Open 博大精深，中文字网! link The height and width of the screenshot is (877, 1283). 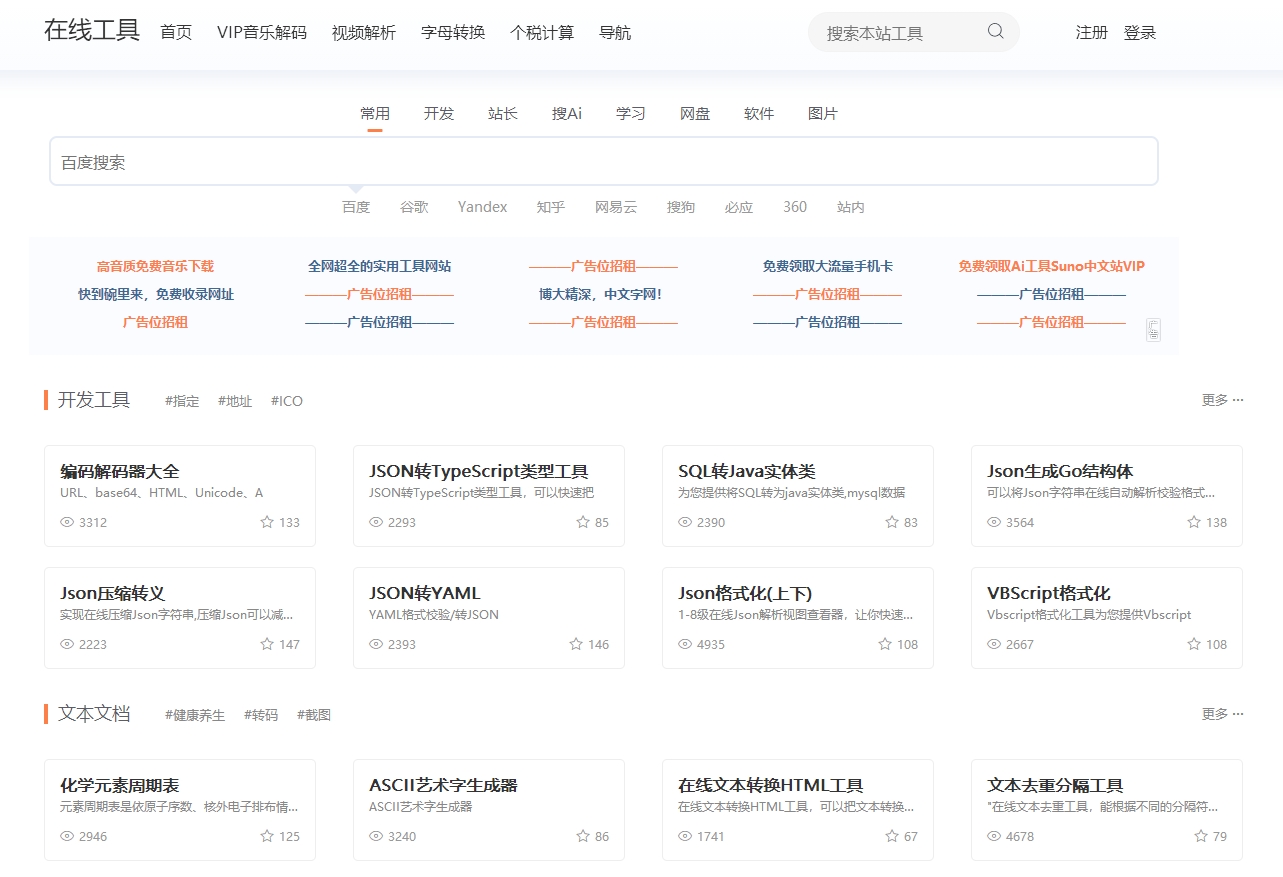coord(600,294)
